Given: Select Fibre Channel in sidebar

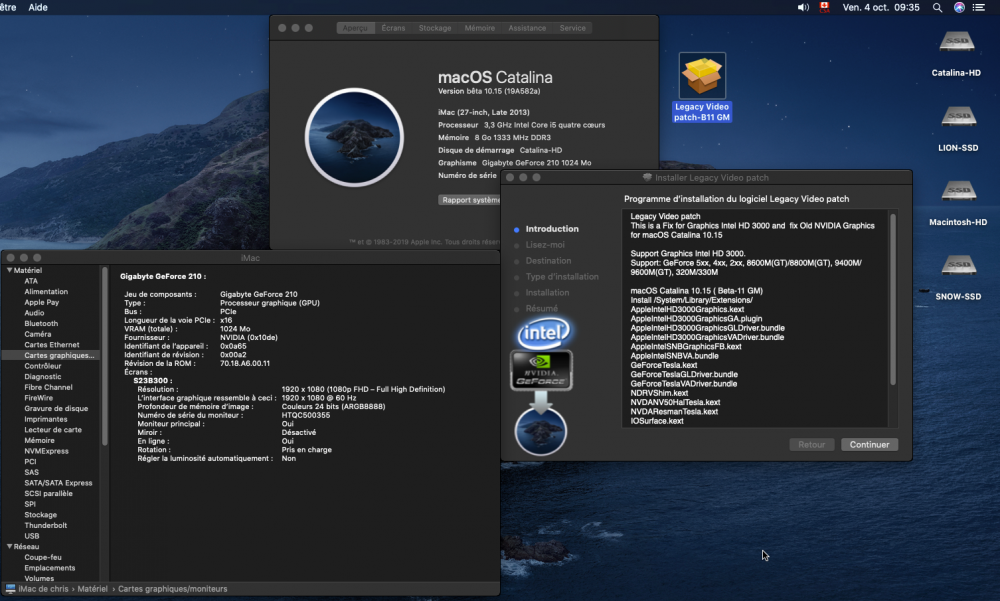Looking at the screenshot, I should click(x=48, y=387).
